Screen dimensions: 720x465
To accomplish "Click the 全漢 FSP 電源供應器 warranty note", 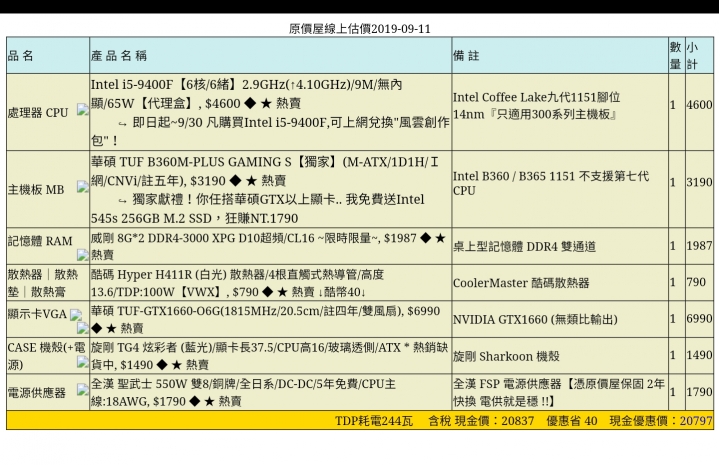I will coord(559,392).
